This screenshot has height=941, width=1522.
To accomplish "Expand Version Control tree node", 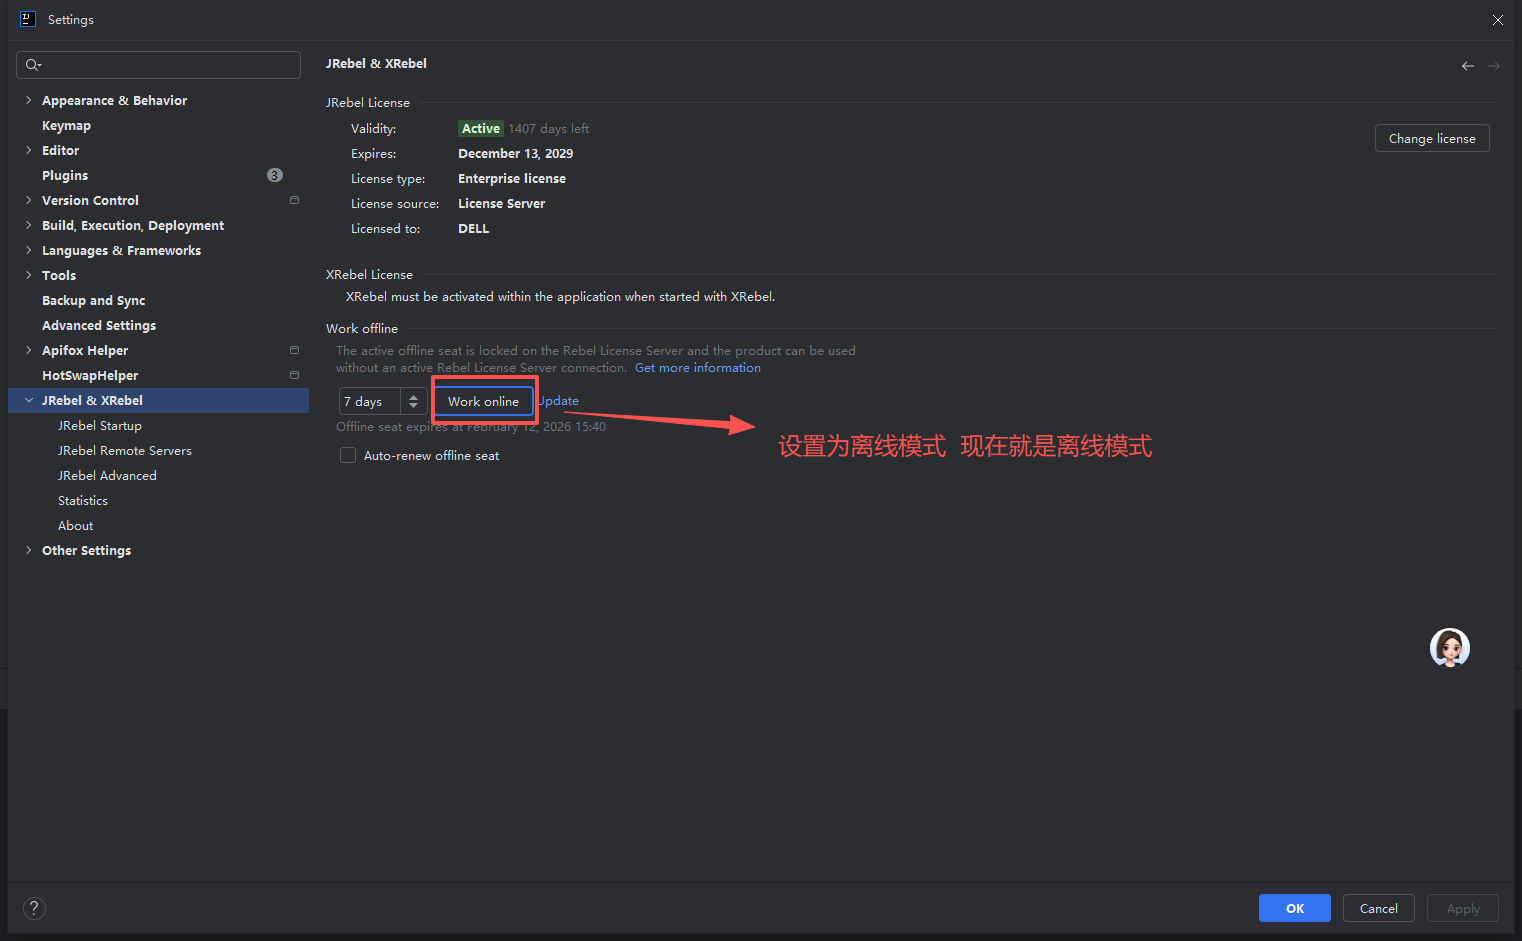I will 29,200.
